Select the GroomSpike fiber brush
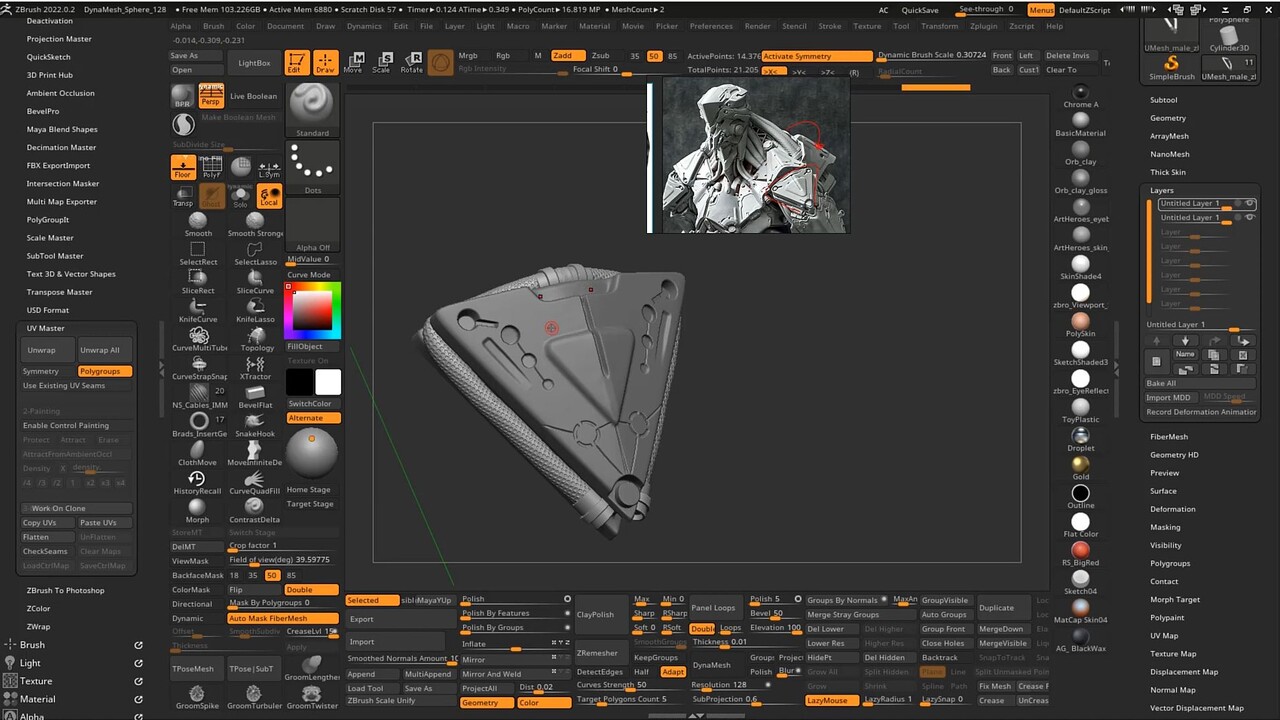1280x720 pixels. pos(196,697)
